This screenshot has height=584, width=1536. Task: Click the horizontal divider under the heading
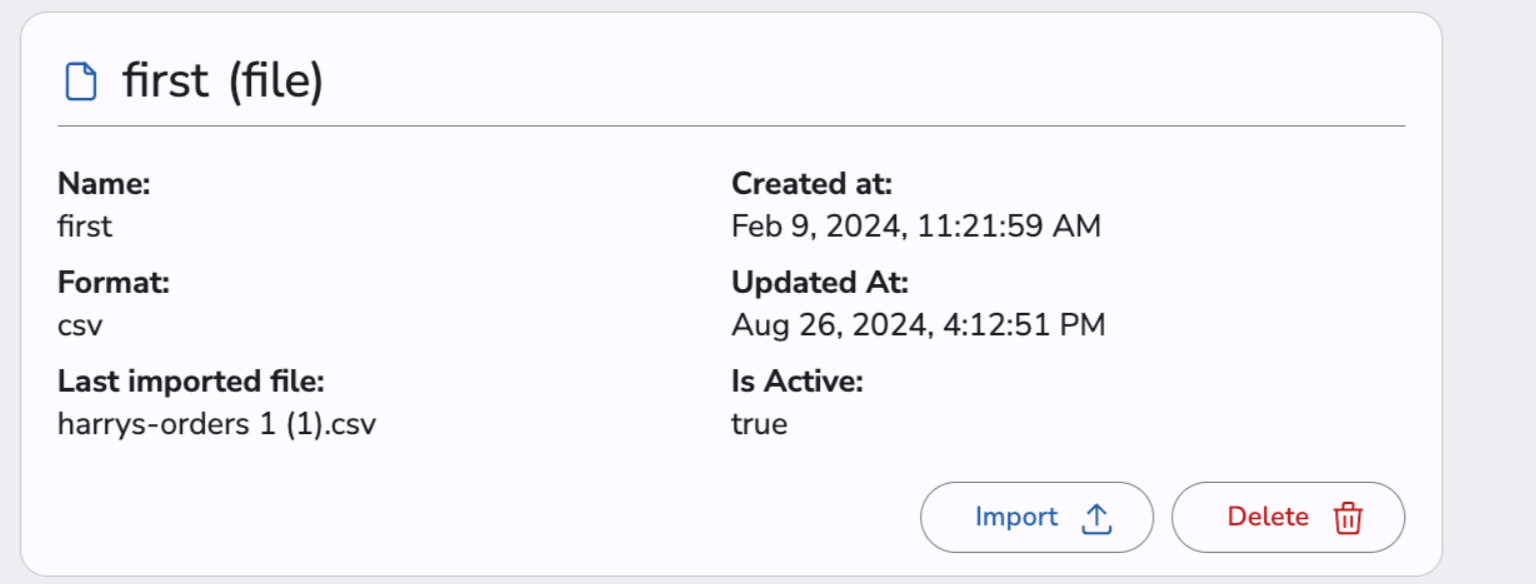(x=731, y=126)
